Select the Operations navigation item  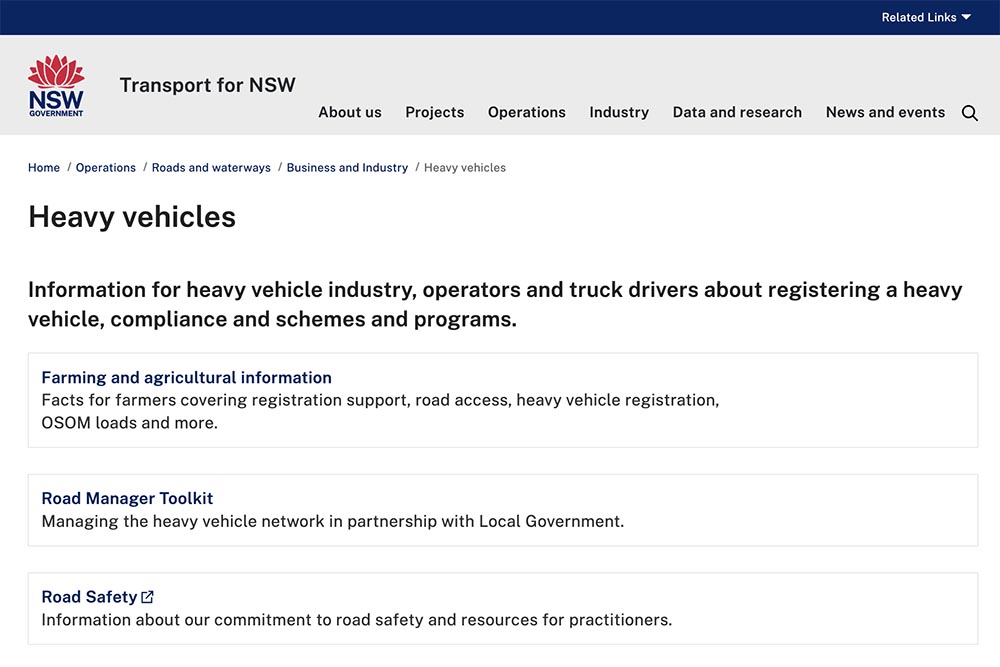point(526,112)
